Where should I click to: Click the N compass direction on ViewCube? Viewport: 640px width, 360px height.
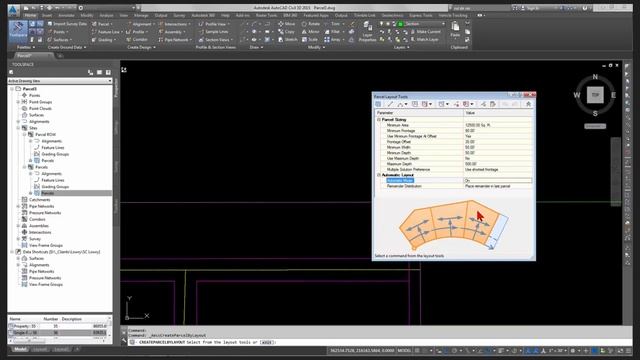[595, 77]
